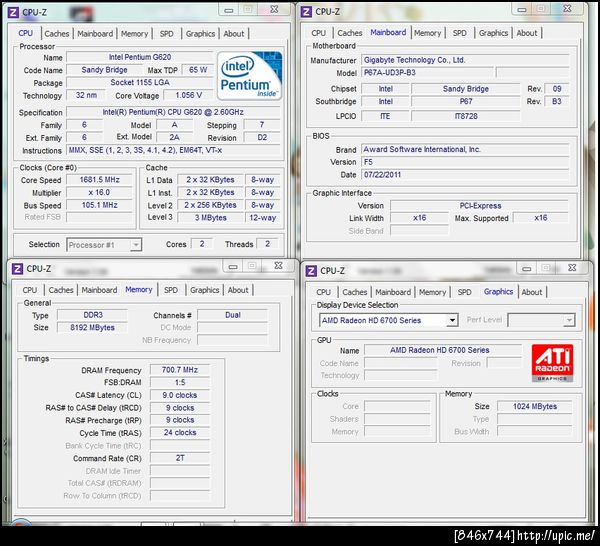Open the About tab in the CPU window
The image size is (600, 546).
click(x=234, y=34)
